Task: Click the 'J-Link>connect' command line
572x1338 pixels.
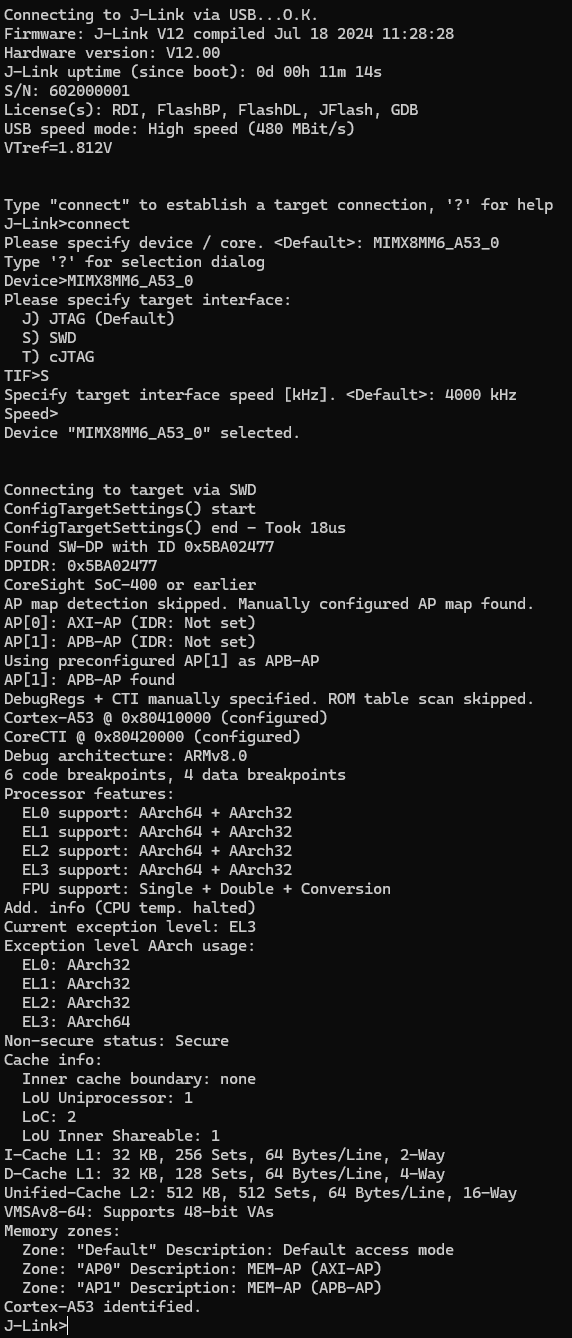Action: [x=67, y=224]
